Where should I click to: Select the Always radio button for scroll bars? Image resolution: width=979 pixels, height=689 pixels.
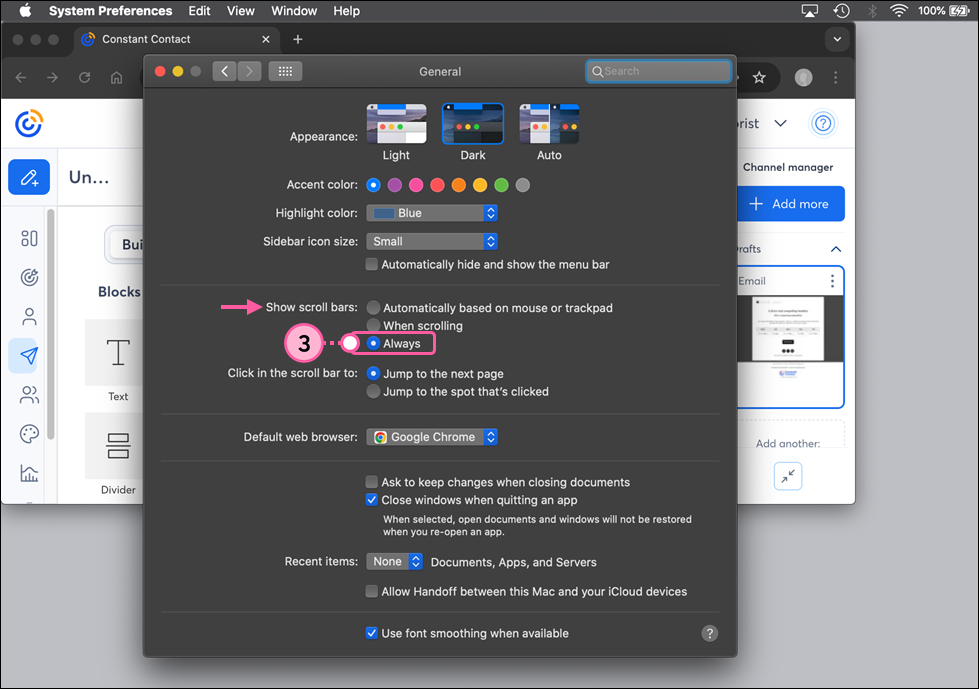tap(372, 343)
